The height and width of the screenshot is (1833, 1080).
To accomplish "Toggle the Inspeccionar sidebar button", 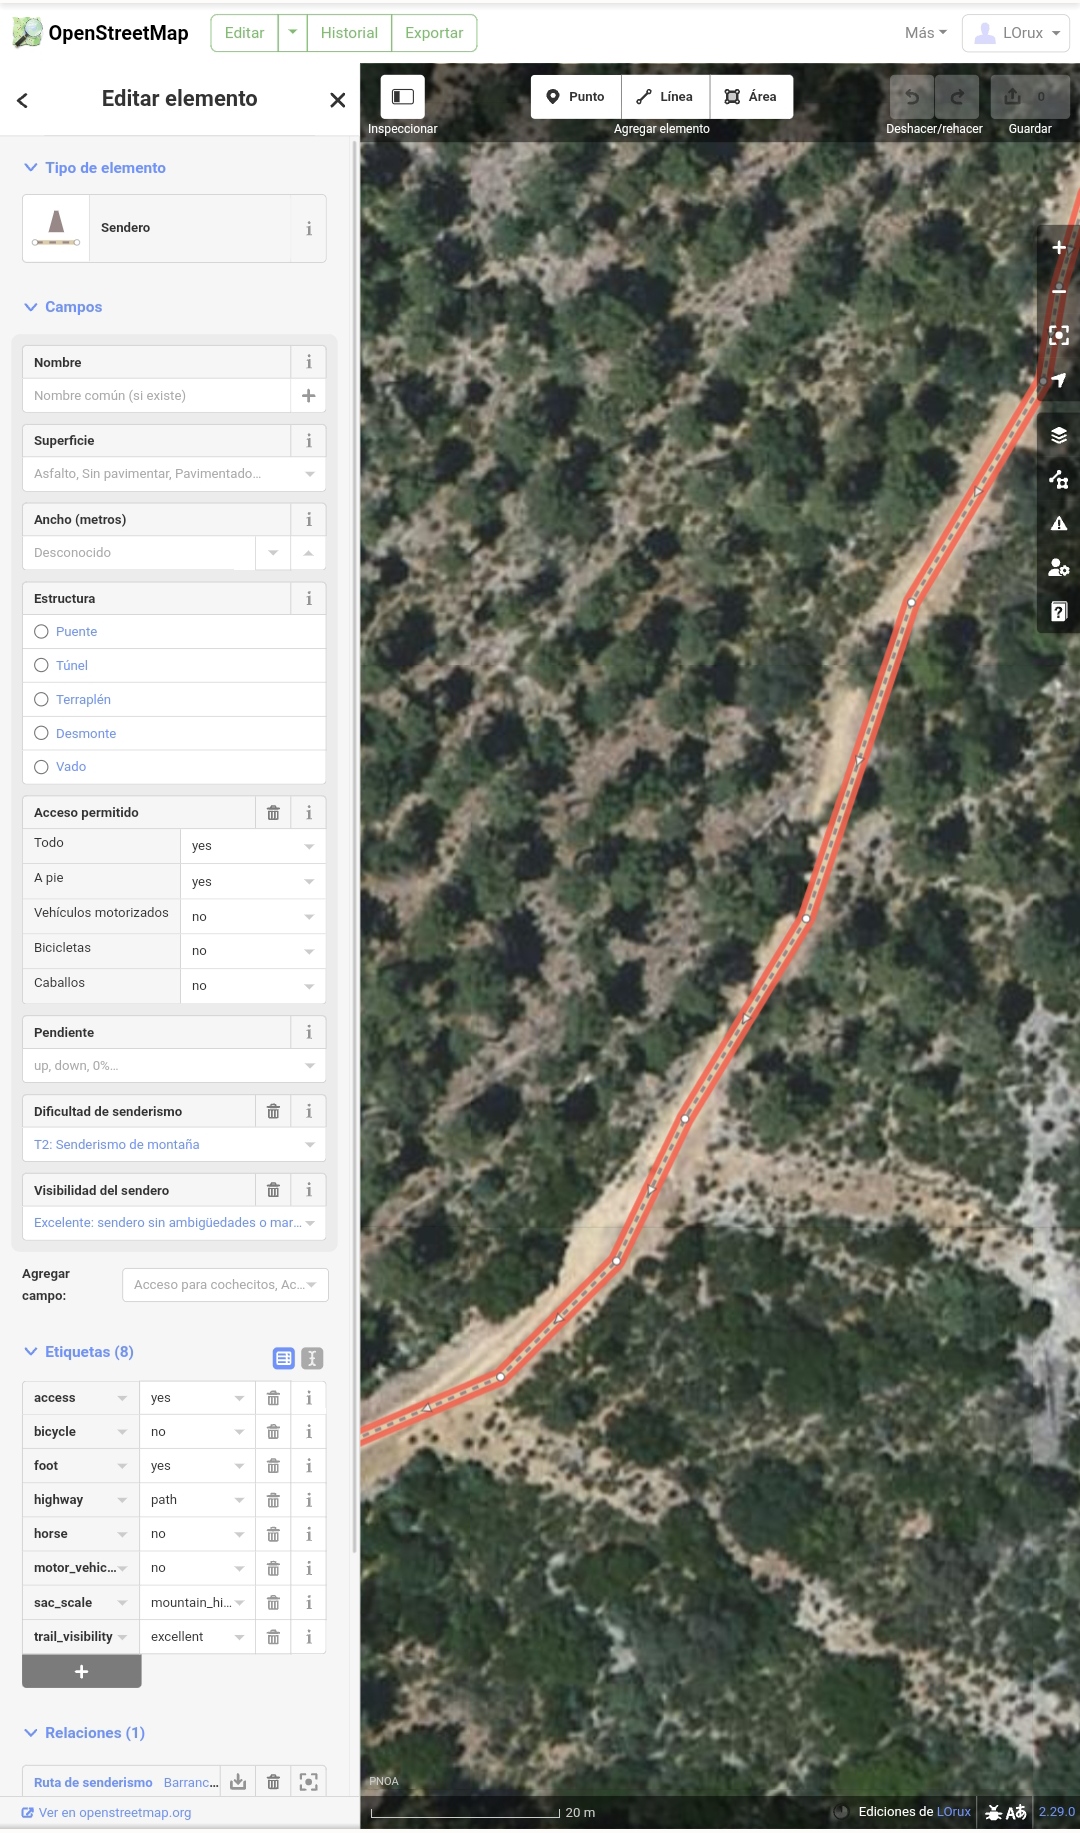I will [x=403, y=97].
